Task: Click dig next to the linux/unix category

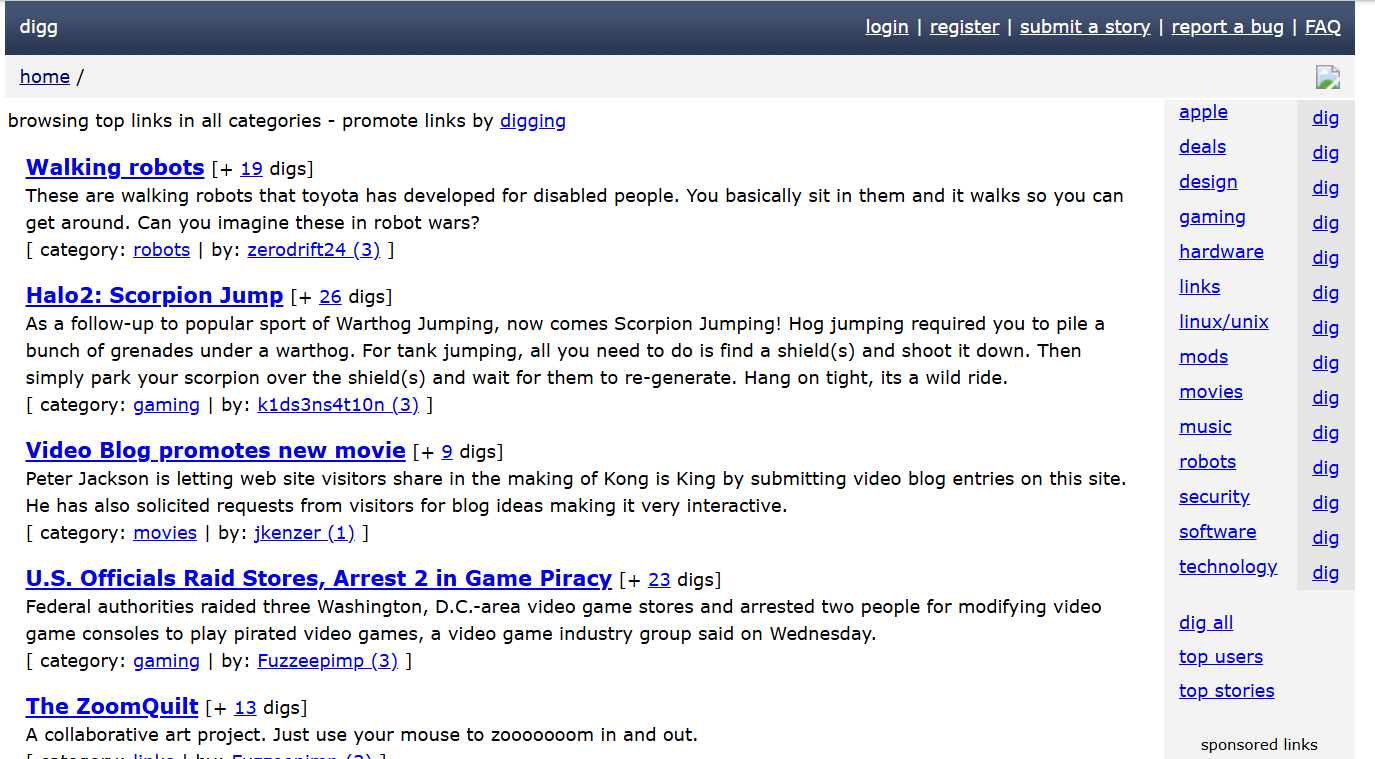Action: coord(1325,328)
